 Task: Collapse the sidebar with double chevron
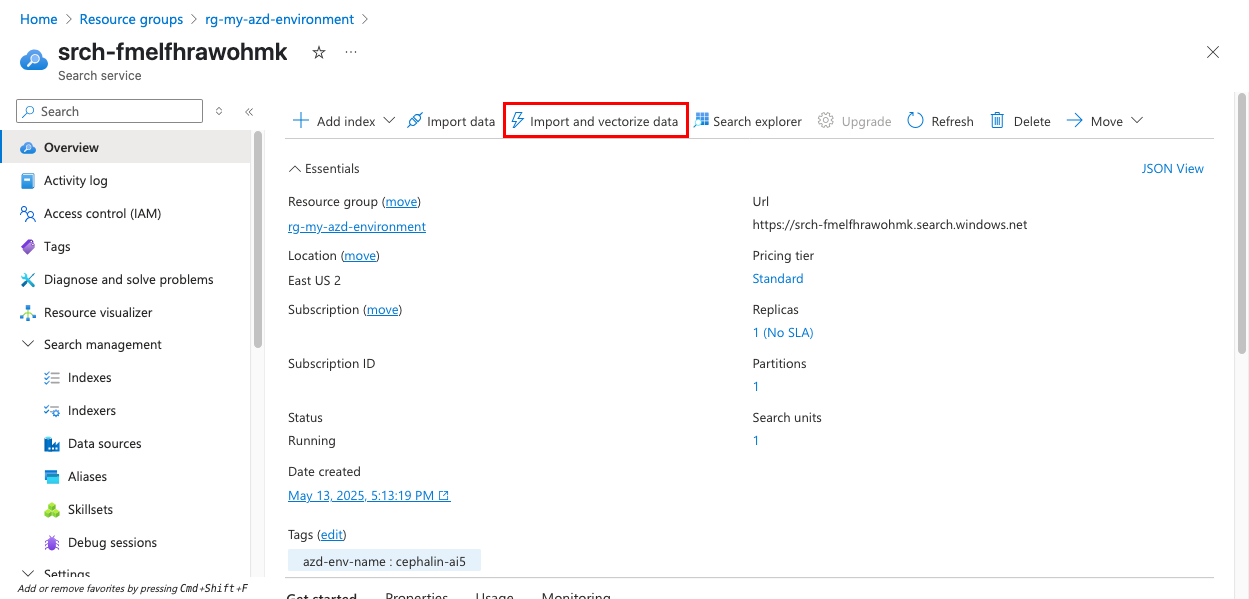[249, 111]
